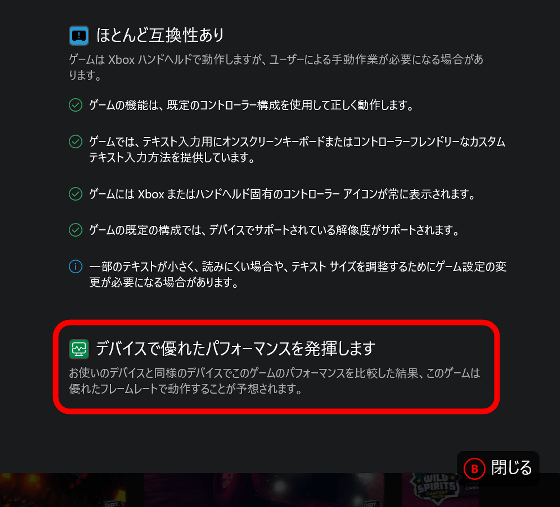560x507 pixels.
Task: Click the note about small hard-to-read text
Action: (x=298, y=274)
